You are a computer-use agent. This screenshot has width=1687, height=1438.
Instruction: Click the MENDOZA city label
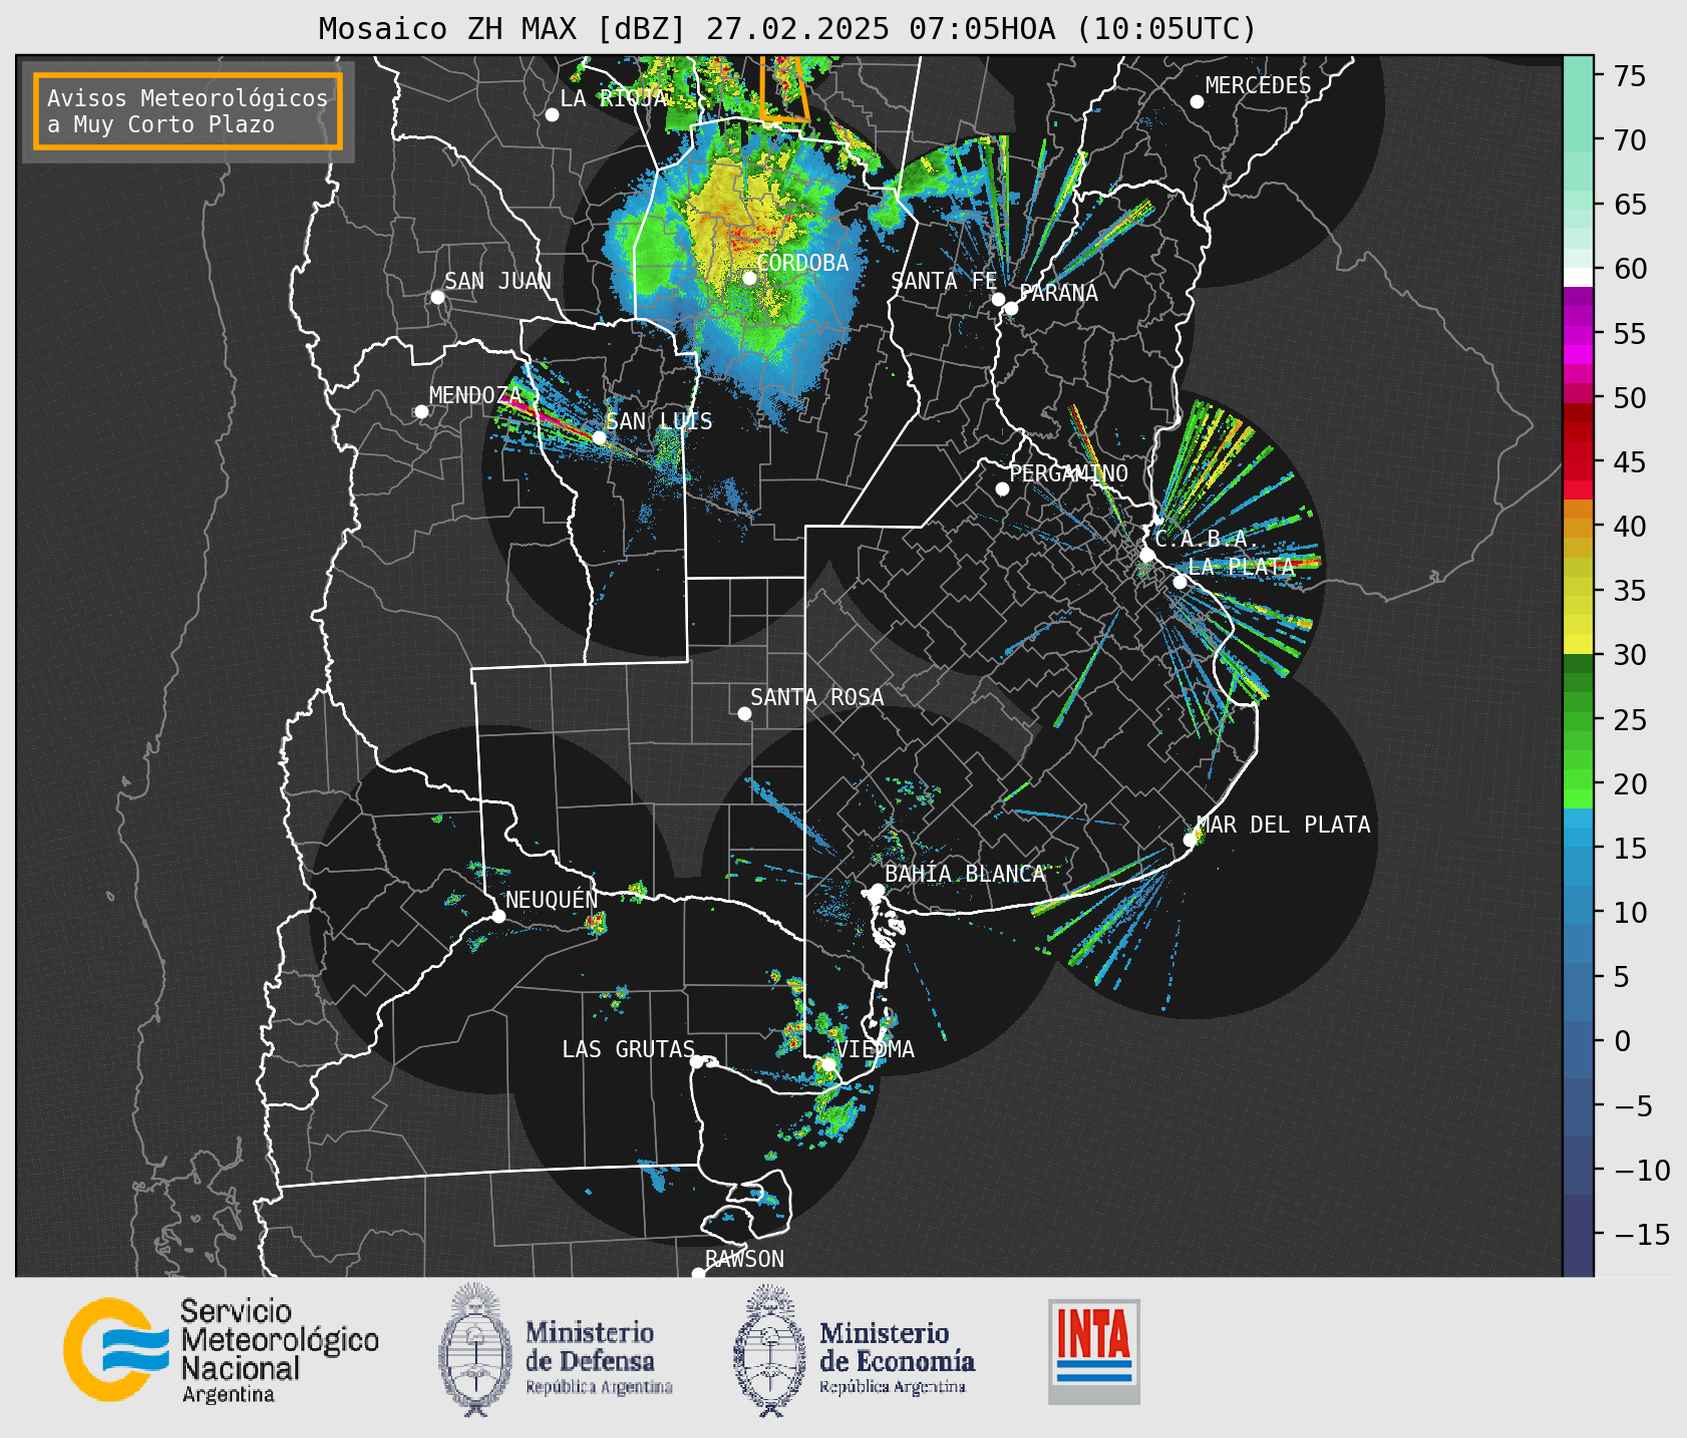[x=475, y=395]
